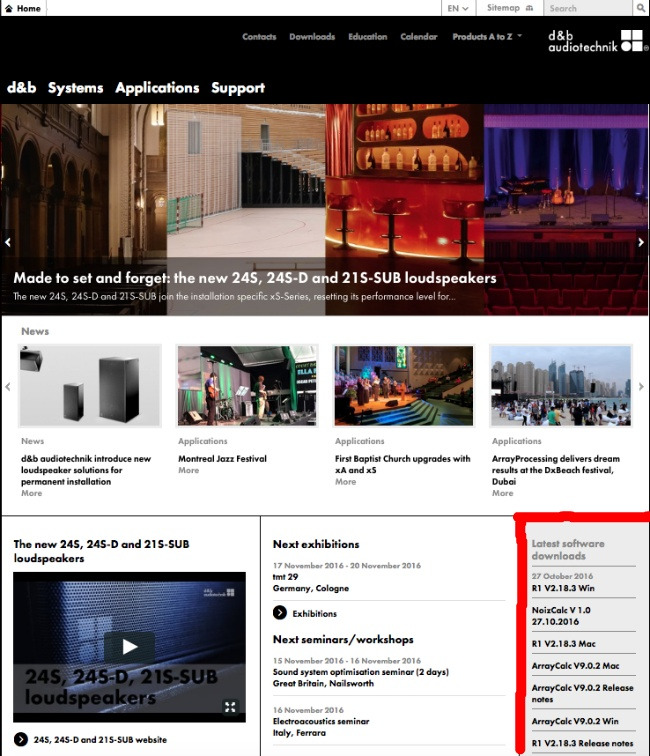650x756 pixels.
Task: Open the Electroacoustics seminar entry
Action: click(322, 721)
